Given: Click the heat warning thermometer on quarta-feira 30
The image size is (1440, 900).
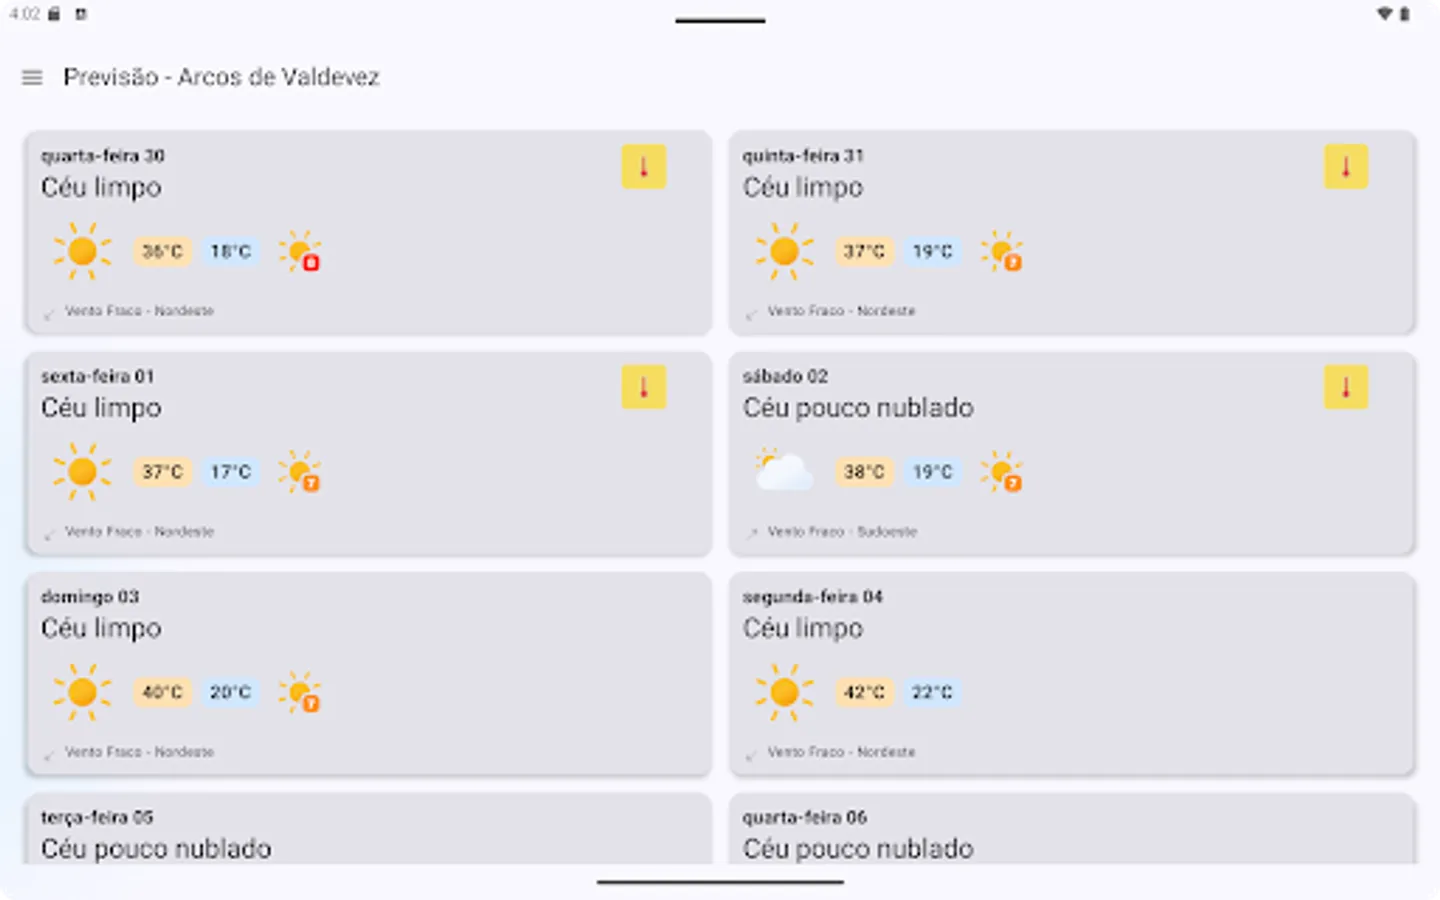Looking at the screenshot, I should click(643, 167).
